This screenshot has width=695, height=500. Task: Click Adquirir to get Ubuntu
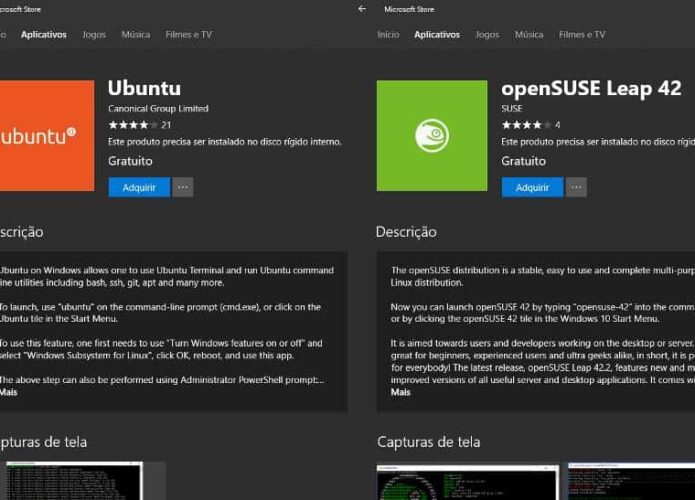click(x=139, y=187)
